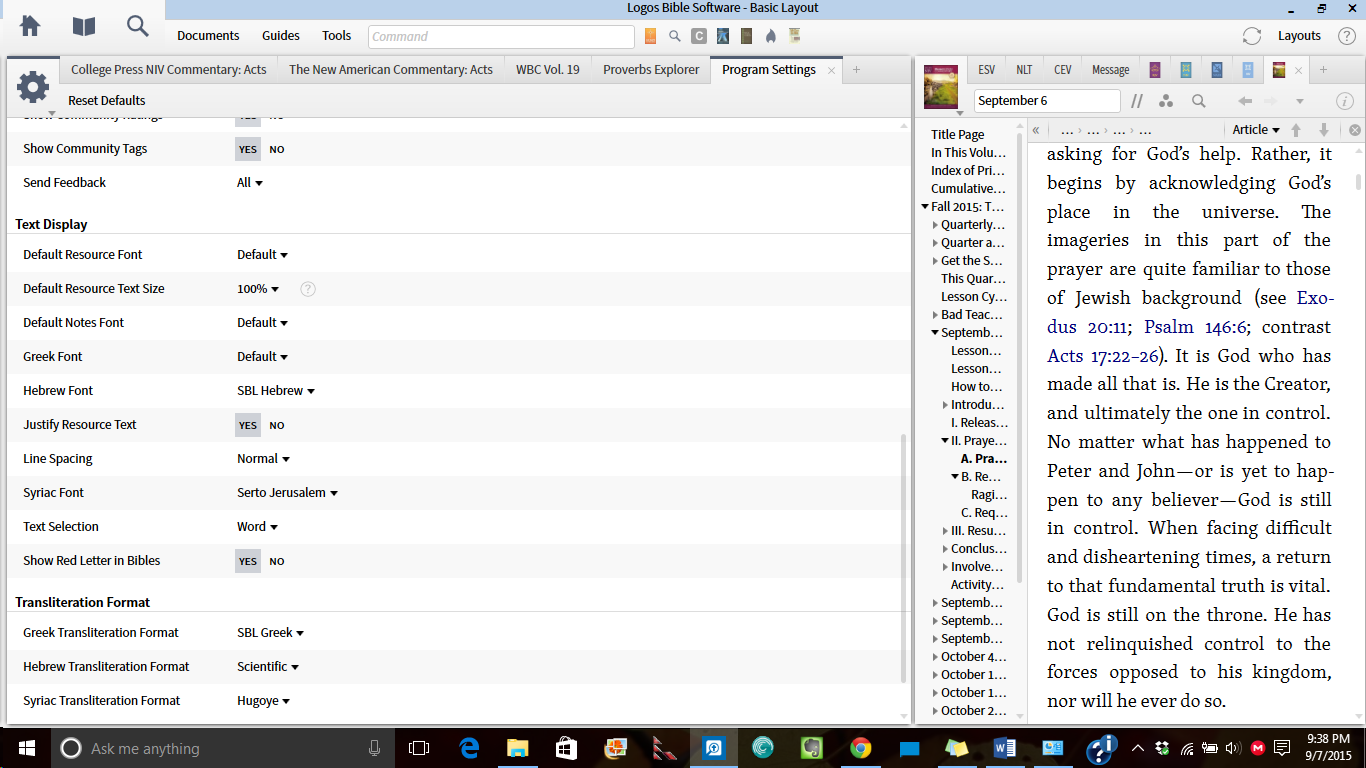The image size is (1366, 768).
Task: Click the Command input box
Action: pos(501,37)
